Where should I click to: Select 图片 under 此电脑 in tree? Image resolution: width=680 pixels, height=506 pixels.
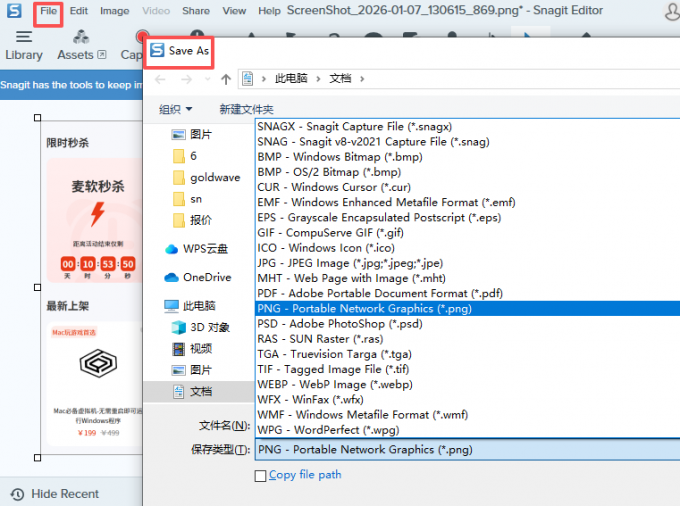192,370
